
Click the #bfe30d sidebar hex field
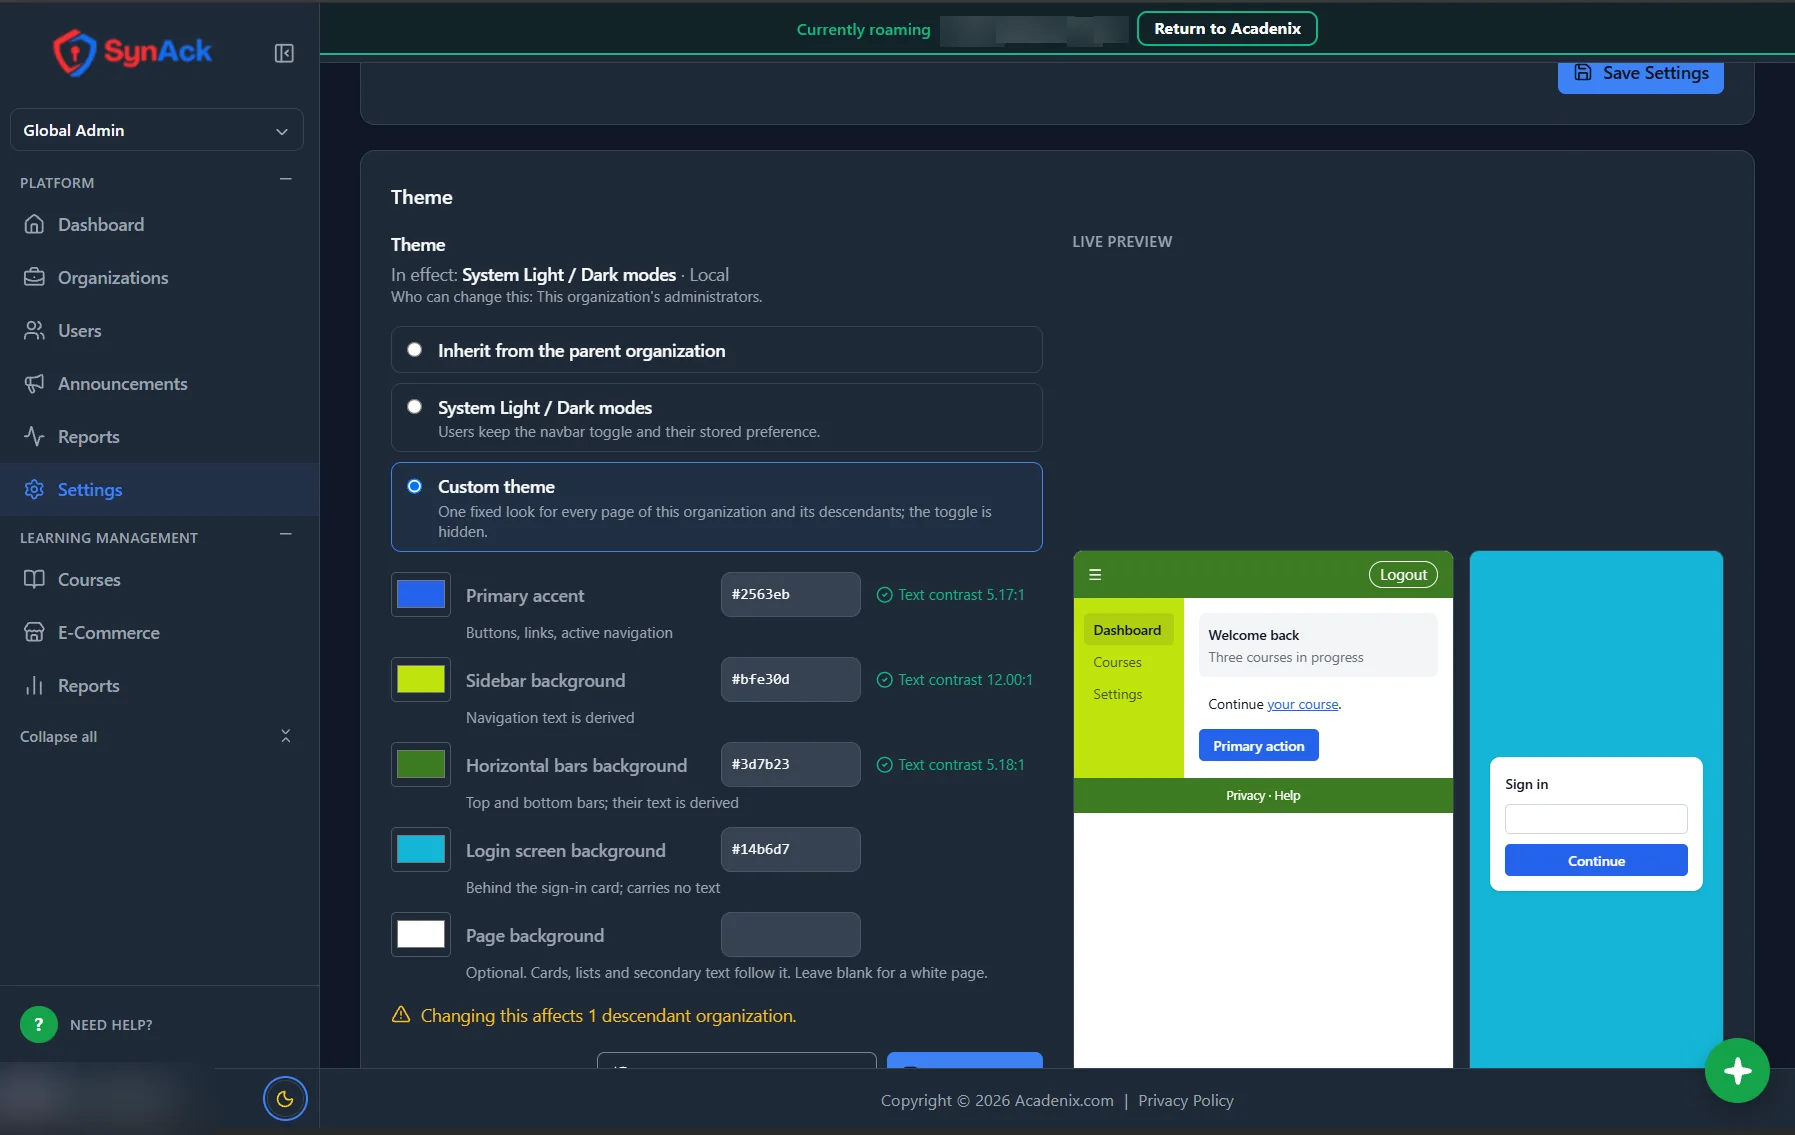[790, 679]
